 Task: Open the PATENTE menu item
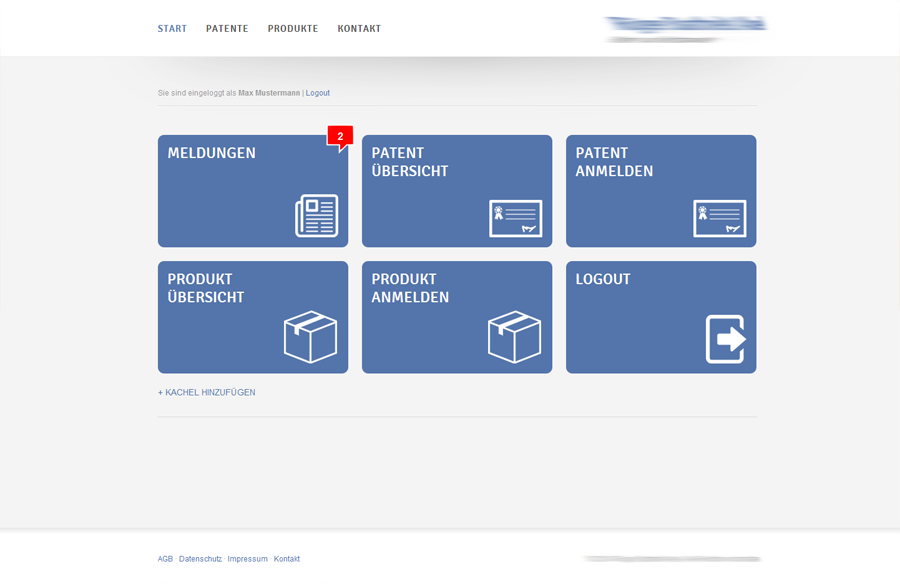pyautogui.click(x=227, y=29)
